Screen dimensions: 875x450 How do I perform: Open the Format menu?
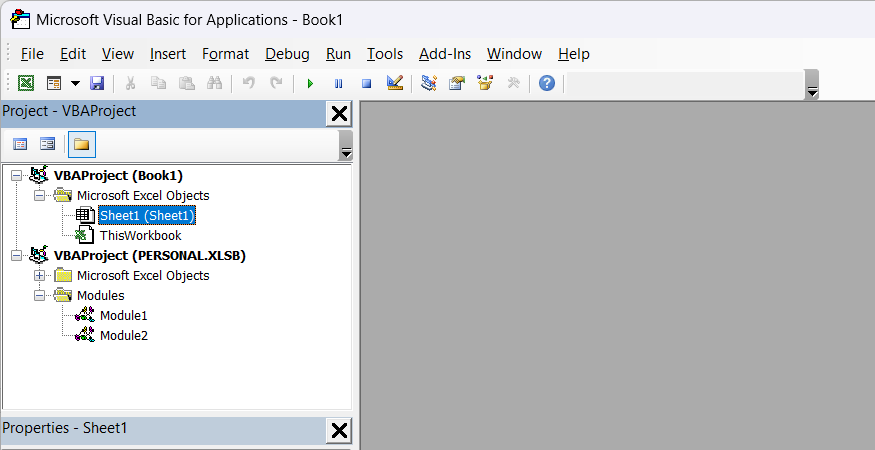coord(225,54)
